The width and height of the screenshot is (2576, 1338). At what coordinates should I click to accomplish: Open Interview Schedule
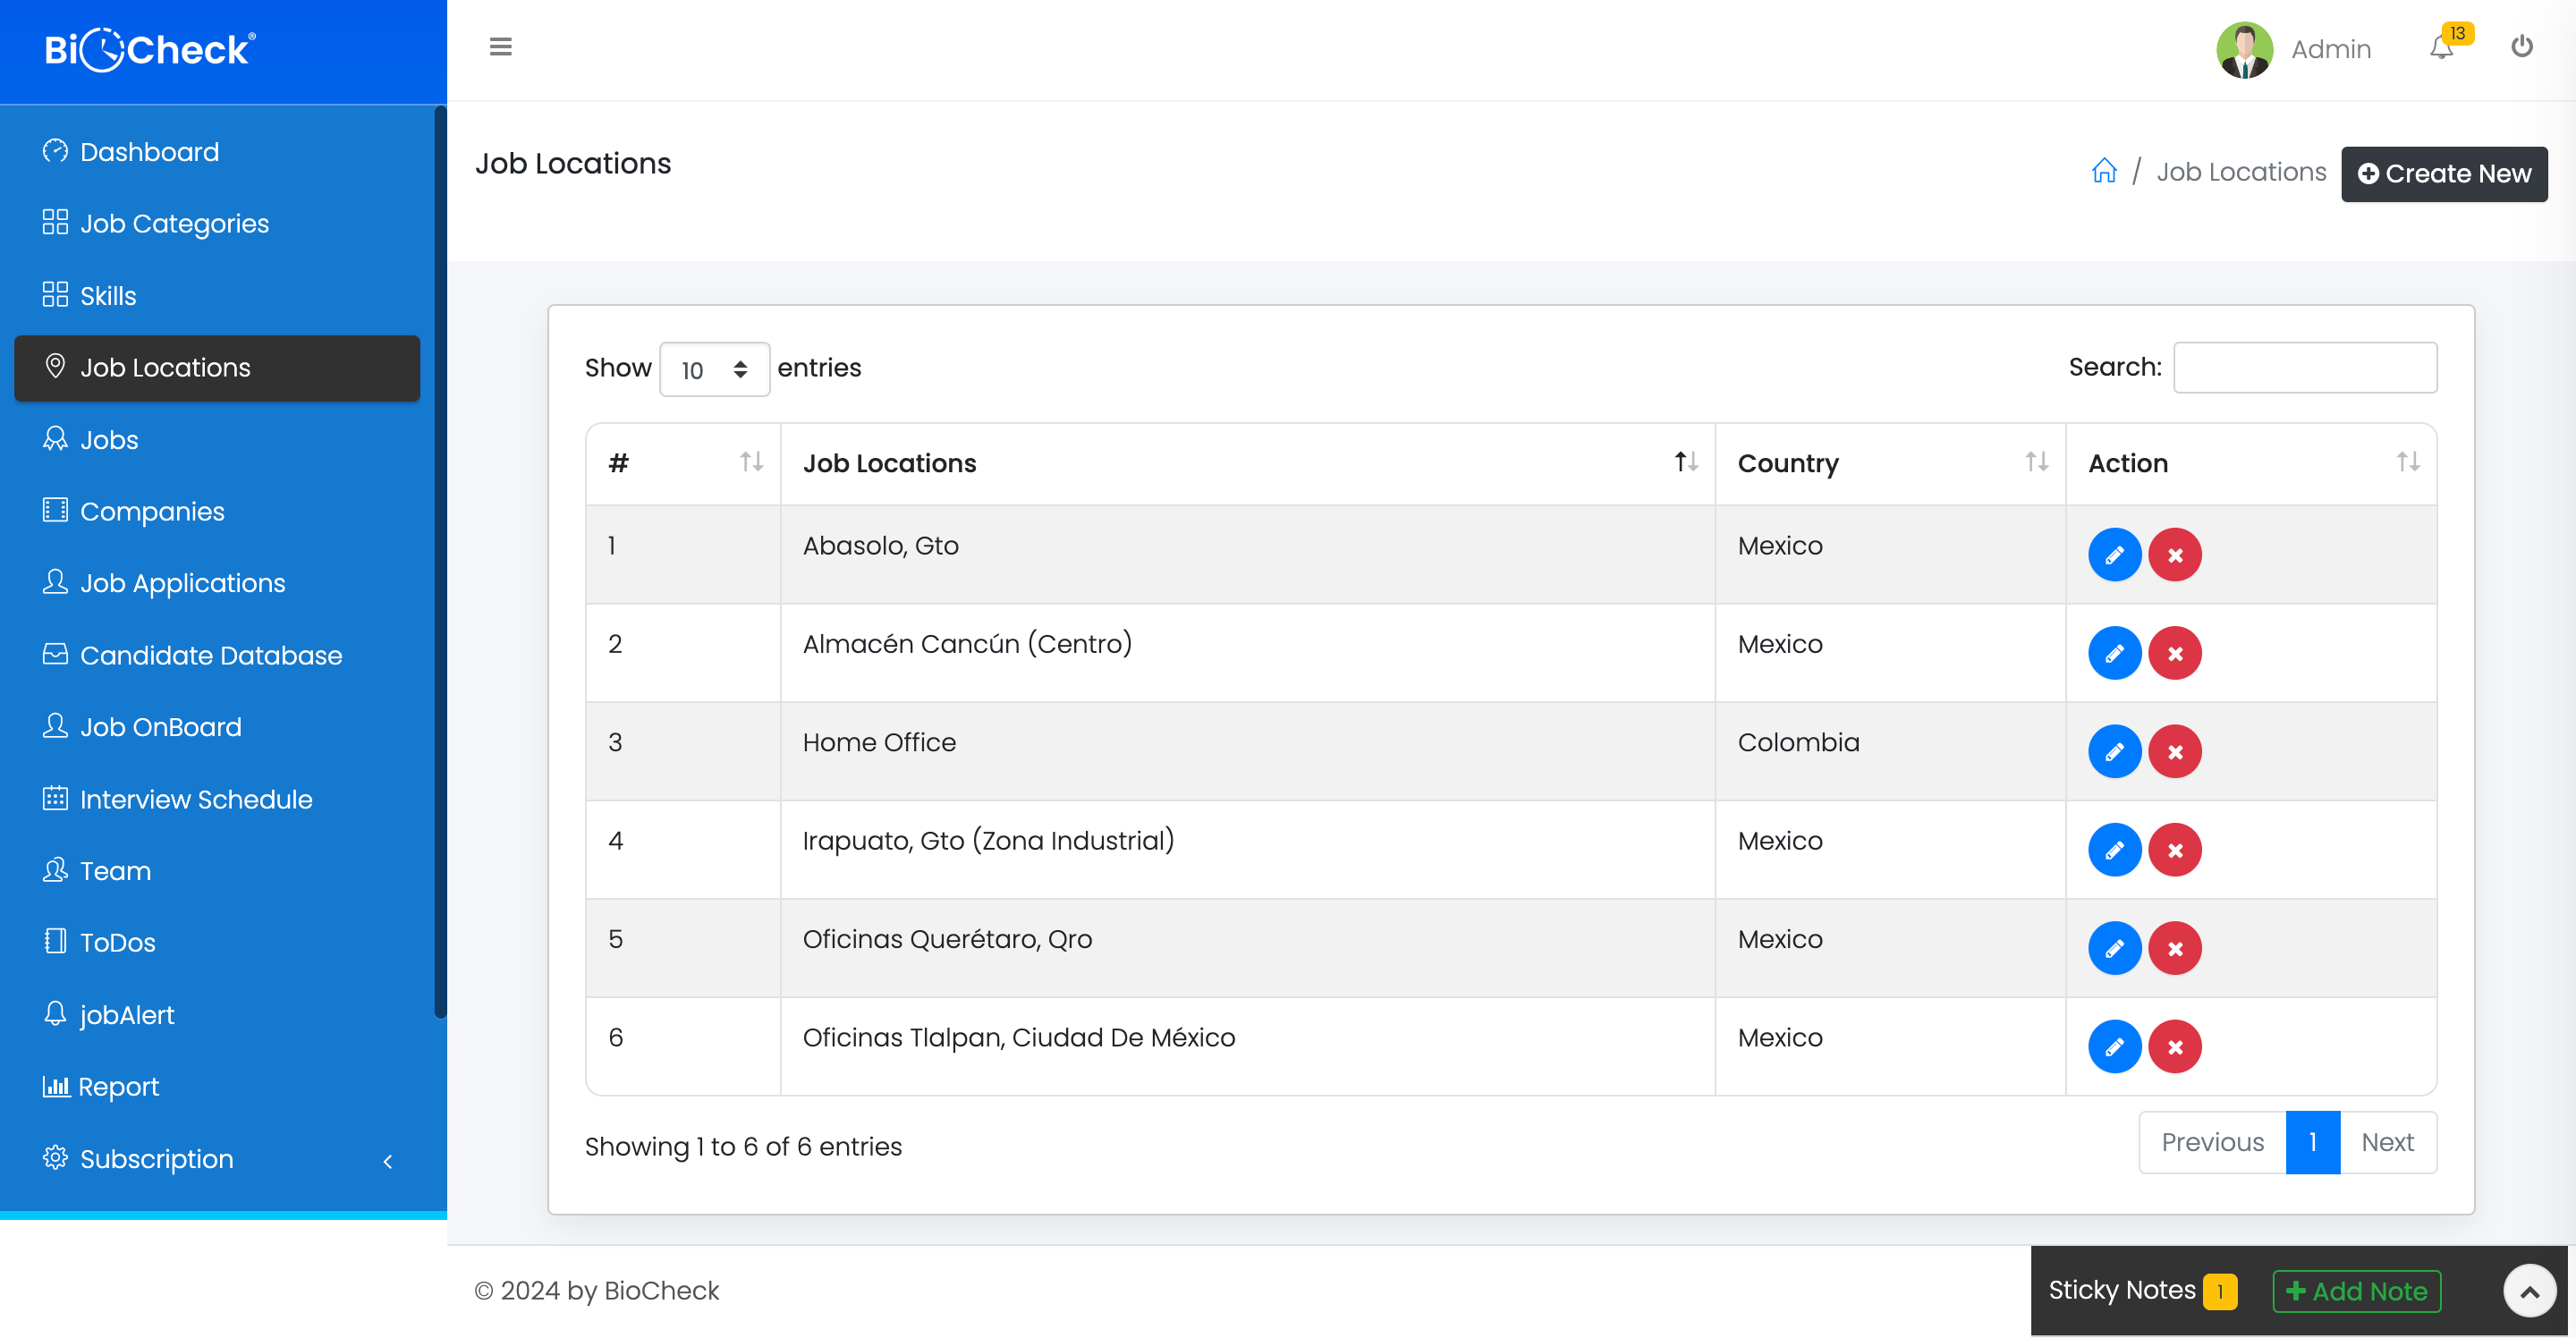(217, 799)
